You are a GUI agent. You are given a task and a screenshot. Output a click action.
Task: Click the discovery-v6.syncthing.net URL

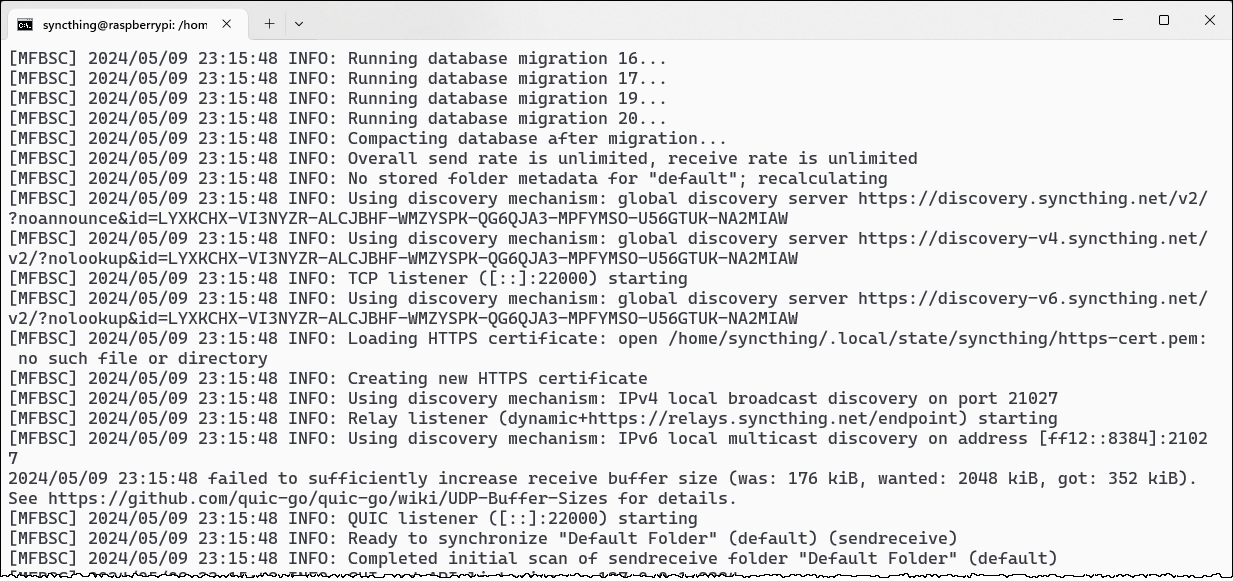[1033, 298]
